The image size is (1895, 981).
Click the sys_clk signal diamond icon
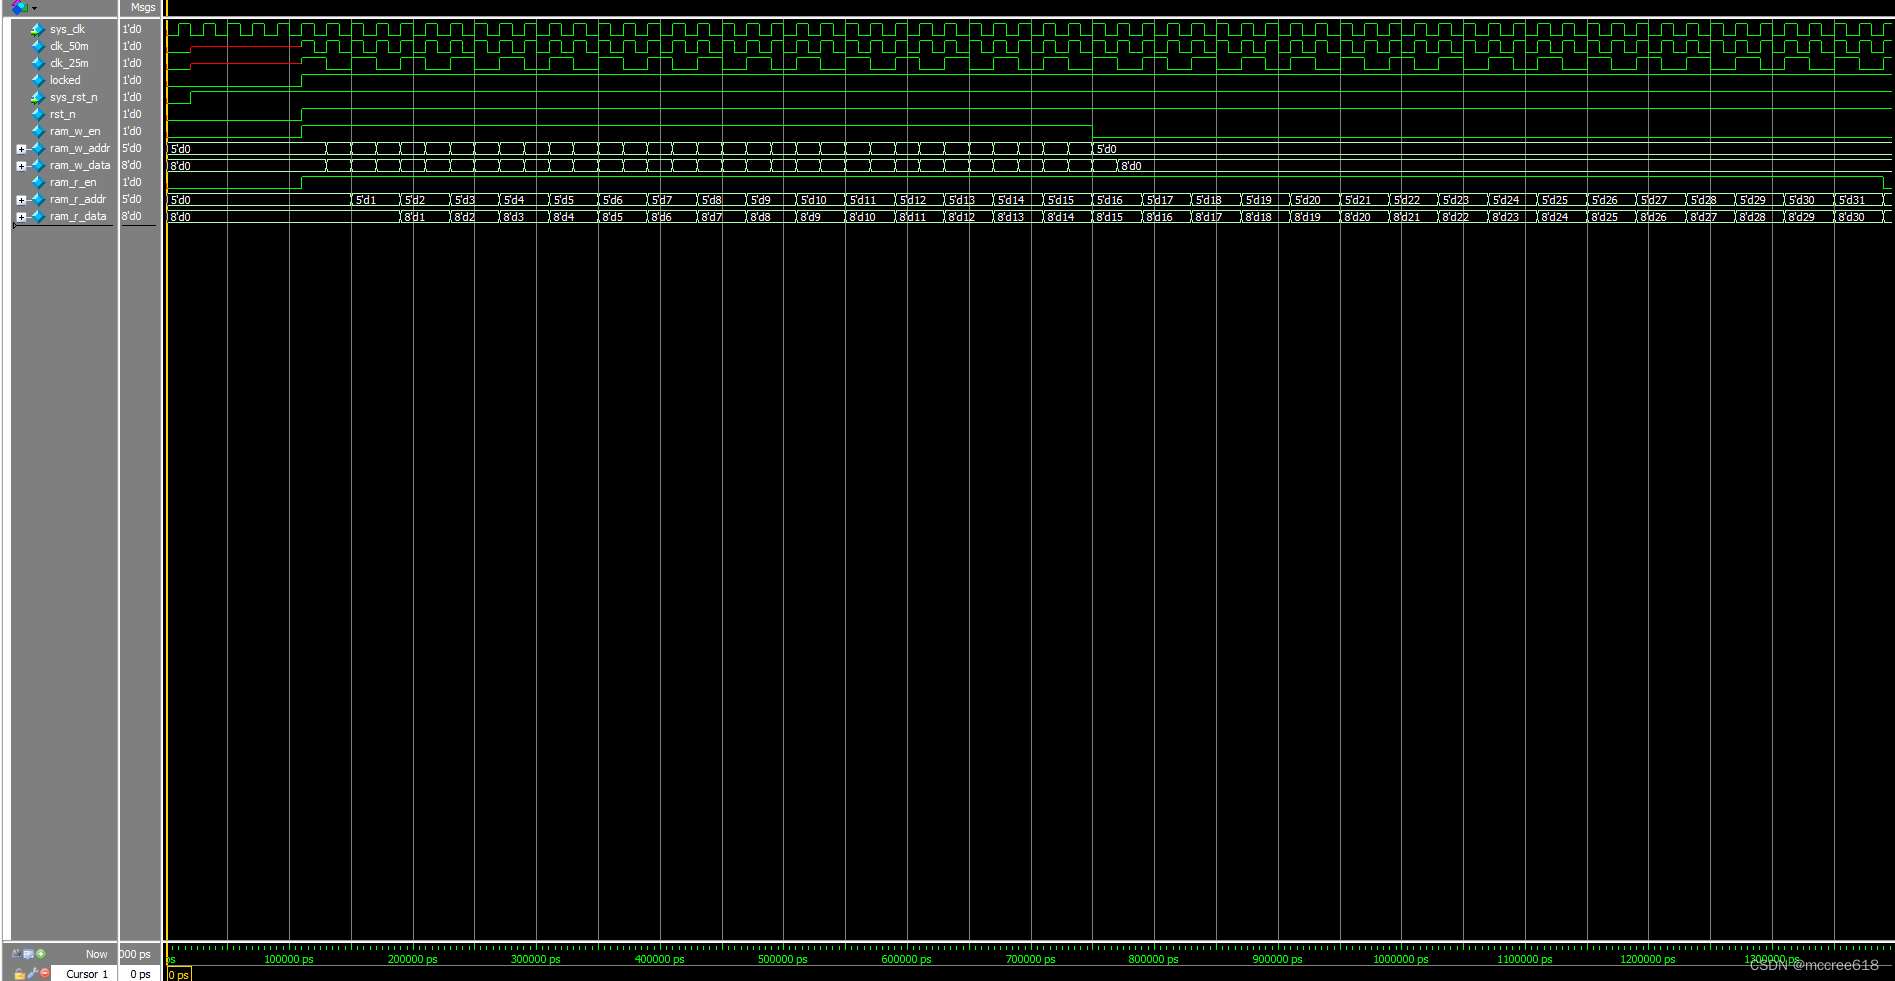point(38,29)
